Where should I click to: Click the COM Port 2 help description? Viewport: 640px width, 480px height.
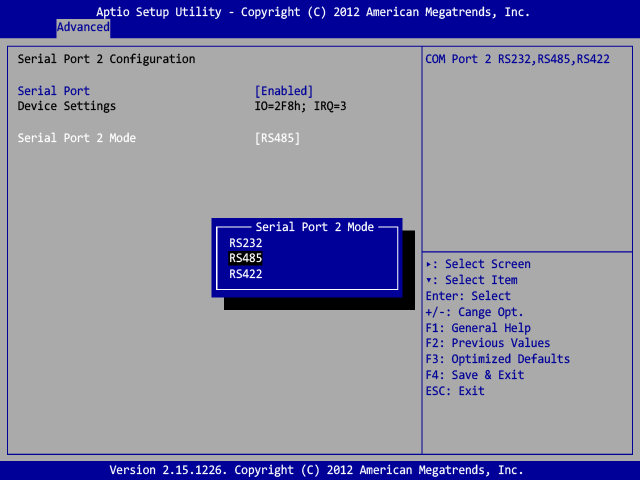pyautogui.click(x=517, y=59)
